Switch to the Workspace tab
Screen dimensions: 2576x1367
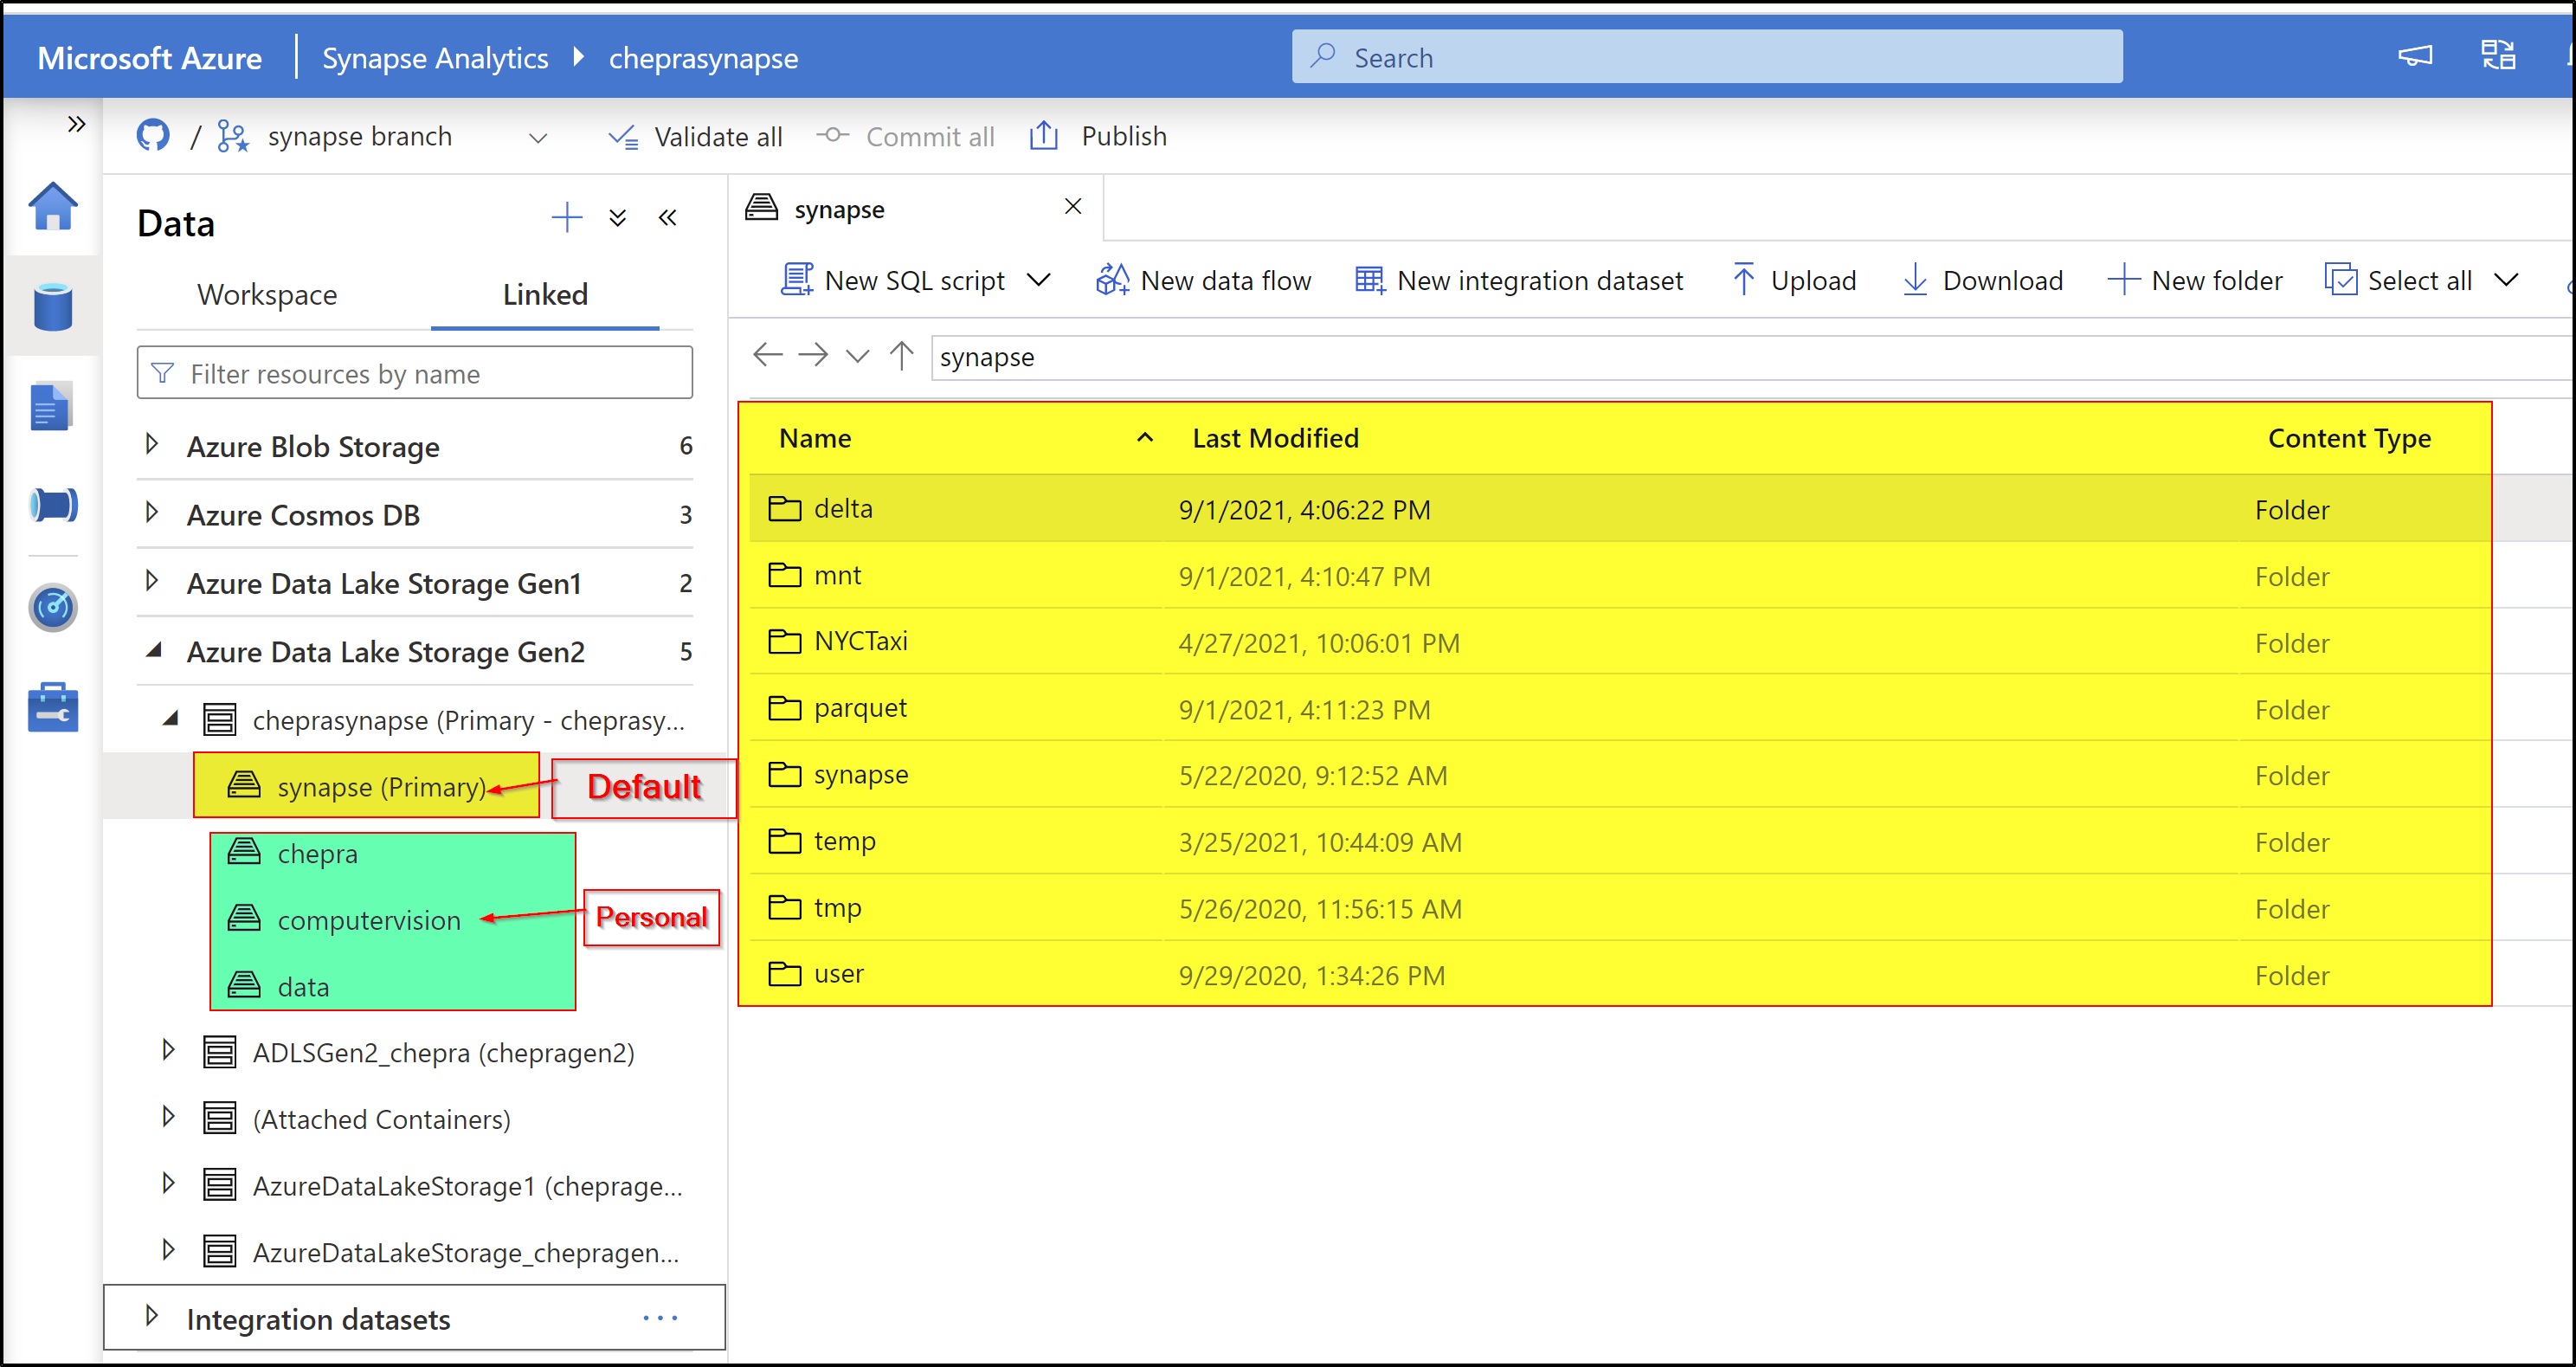267,294
